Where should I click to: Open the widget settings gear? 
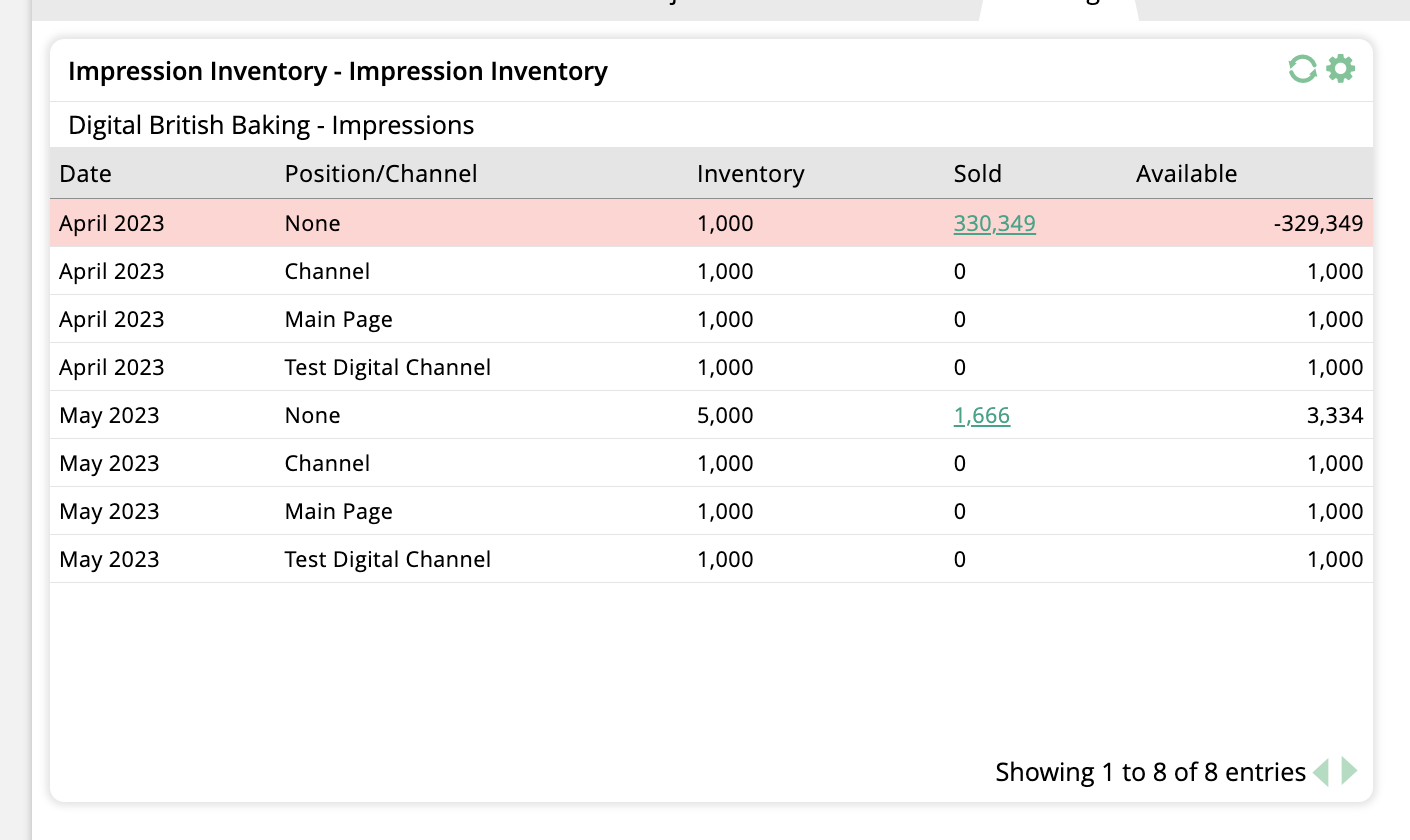(x=1340, y=69)
